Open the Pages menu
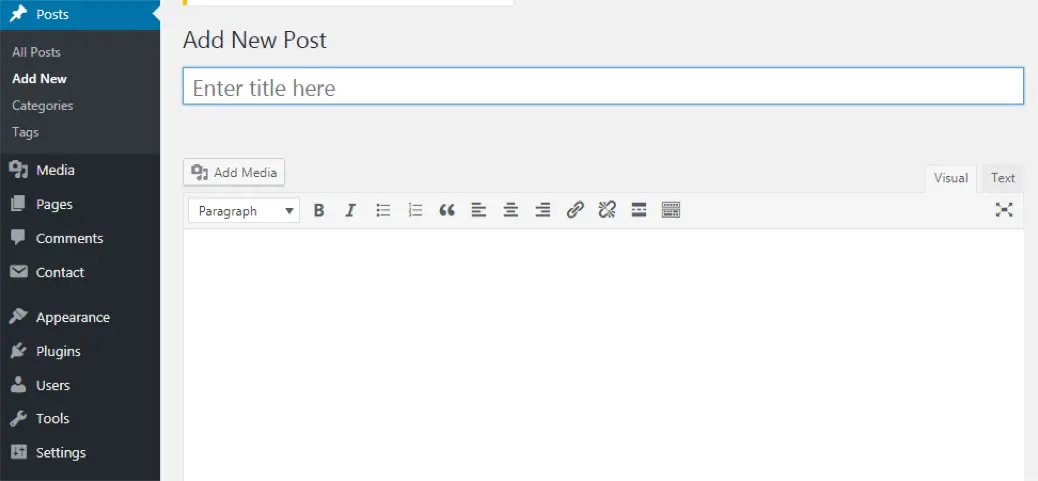 79,204
